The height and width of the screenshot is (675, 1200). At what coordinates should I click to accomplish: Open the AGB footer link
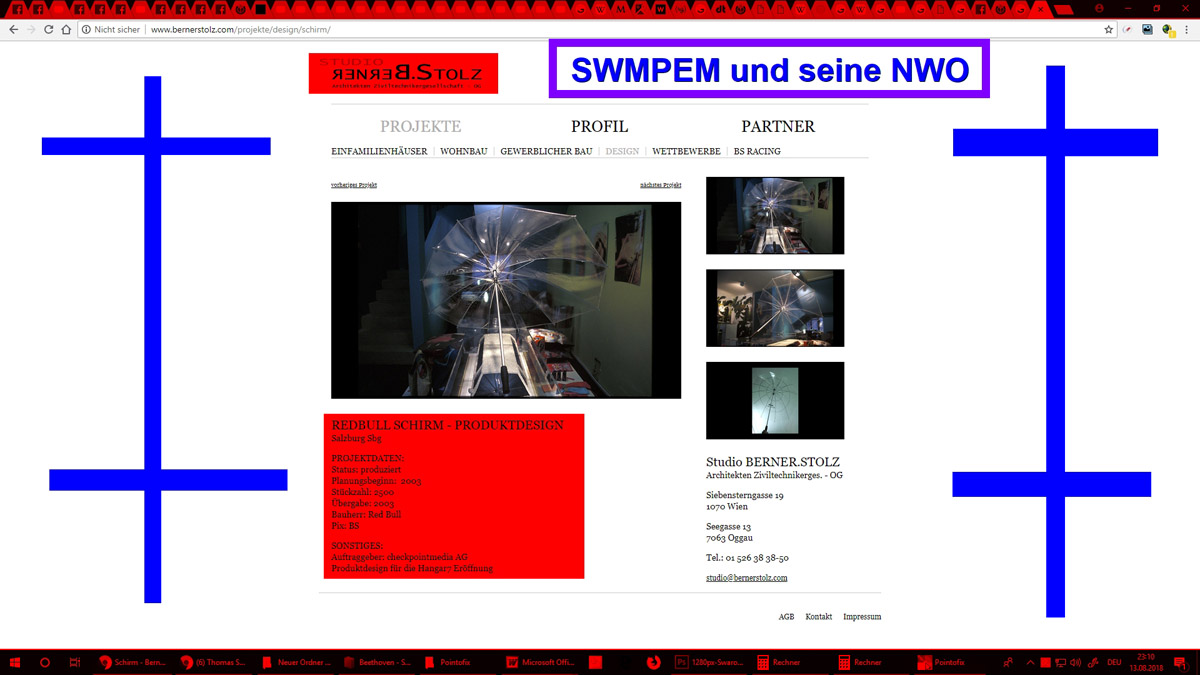pyautogui.click(x=786, y=617)
